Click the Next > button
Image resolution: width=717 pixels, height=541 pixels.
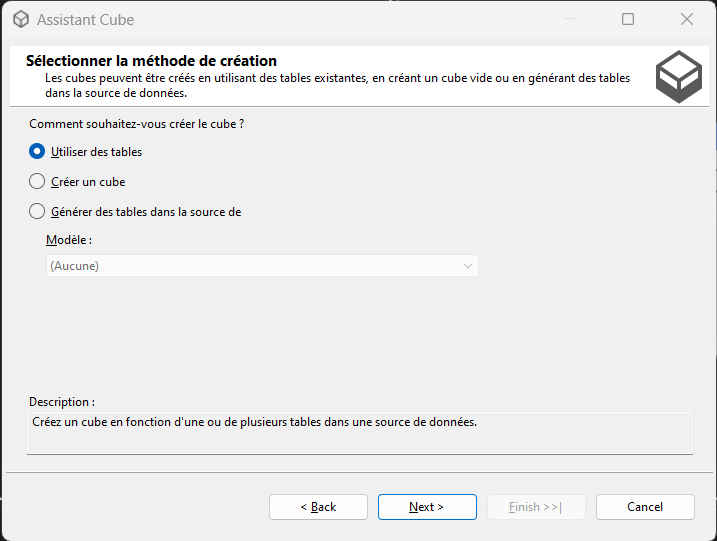click(427, 507)
